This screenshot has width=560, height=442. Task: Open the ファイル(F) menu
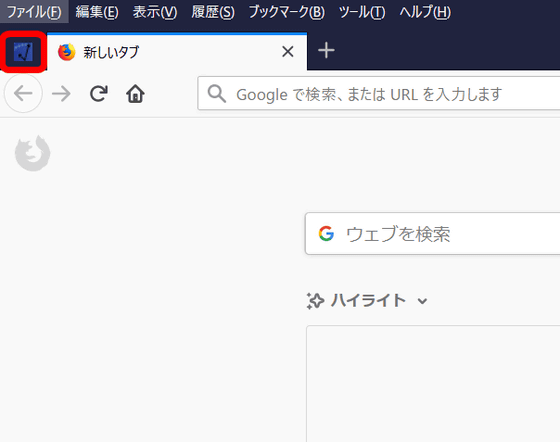coord(34,12)
